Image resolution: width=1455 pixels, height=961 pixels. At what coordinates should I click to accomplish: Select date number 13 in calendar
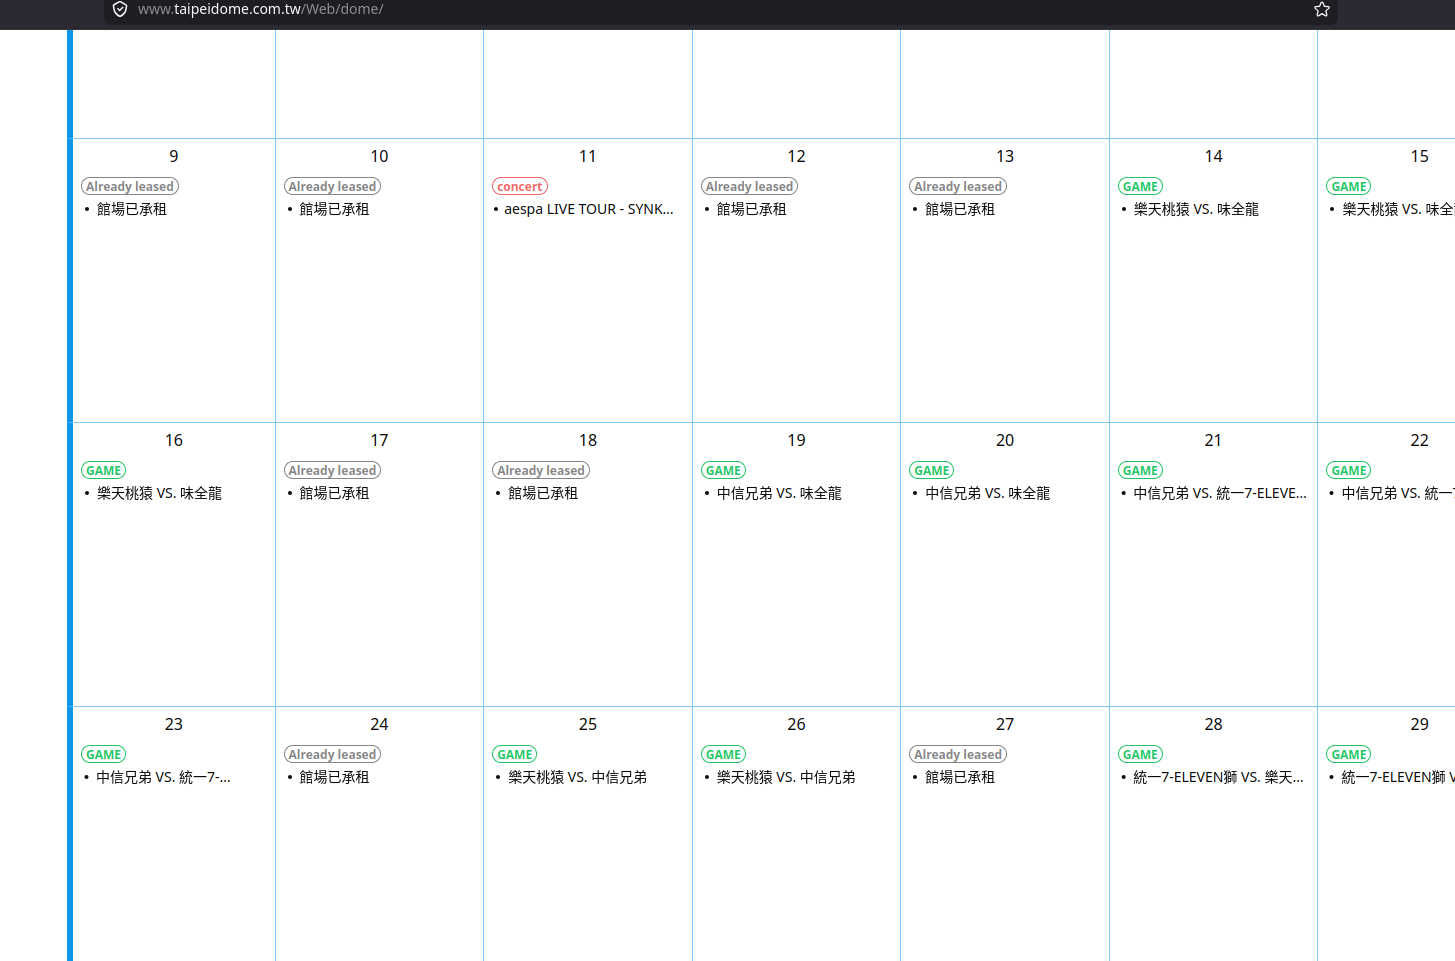tap(1005, 156)
